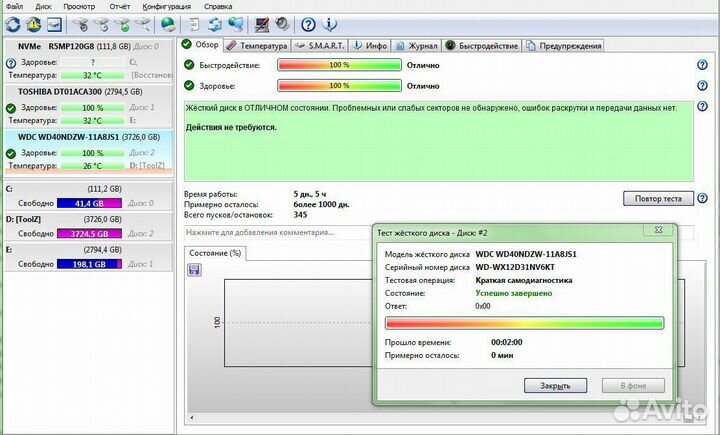The width and height of the screenshot is (720, 435).
Task: Switch to the Обзор tab
Action: (201, 45)
